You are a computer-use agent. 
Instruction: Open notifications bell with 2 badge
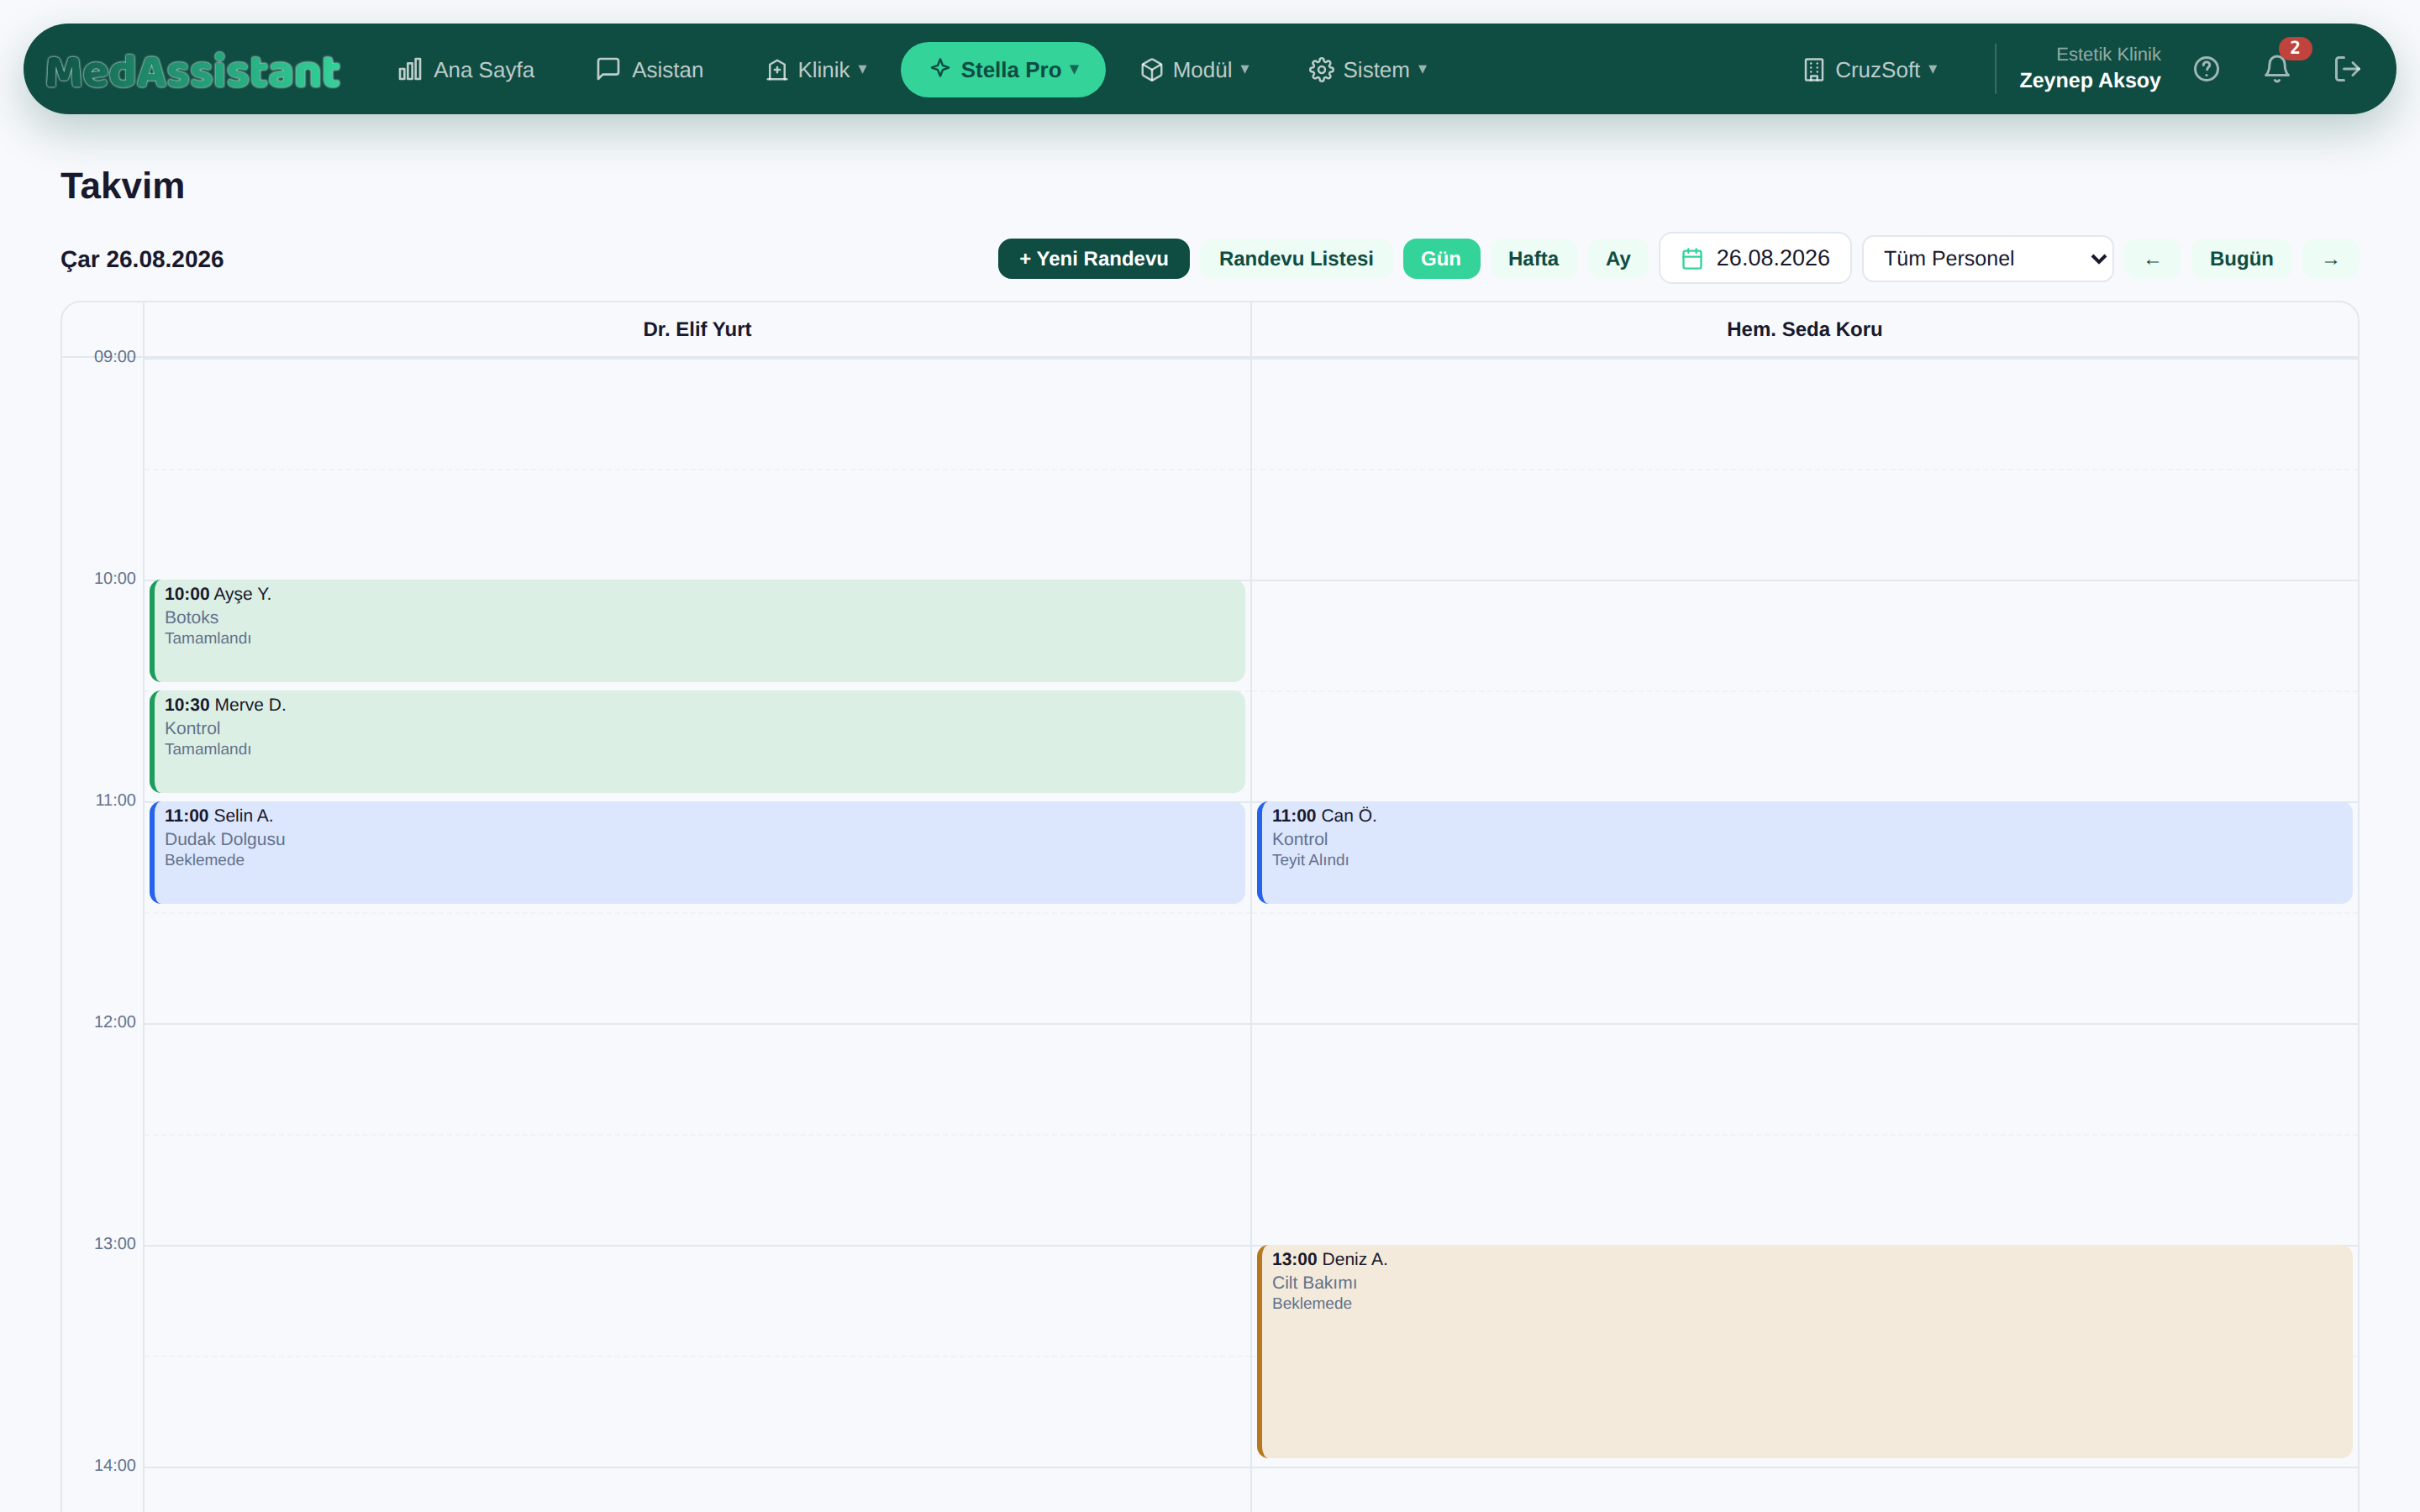click(x=2277, y=69)
